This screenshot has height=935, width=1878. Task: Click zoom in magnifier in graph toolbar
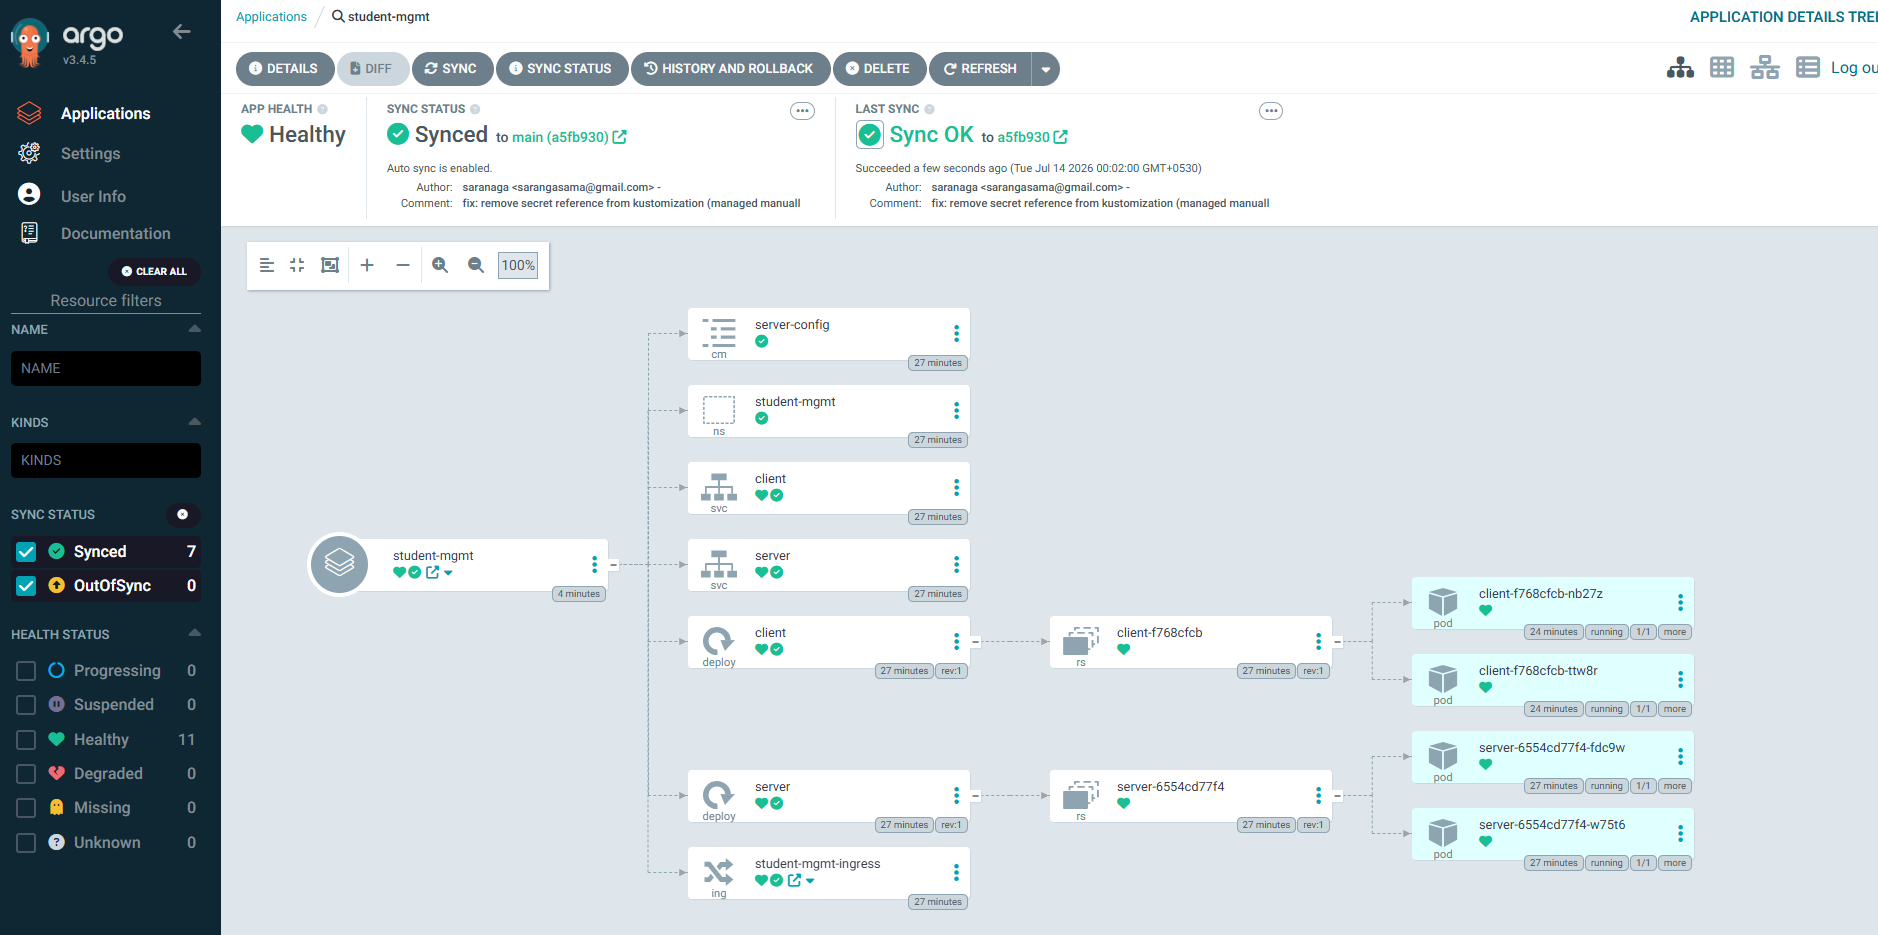[x=440, y=265]
